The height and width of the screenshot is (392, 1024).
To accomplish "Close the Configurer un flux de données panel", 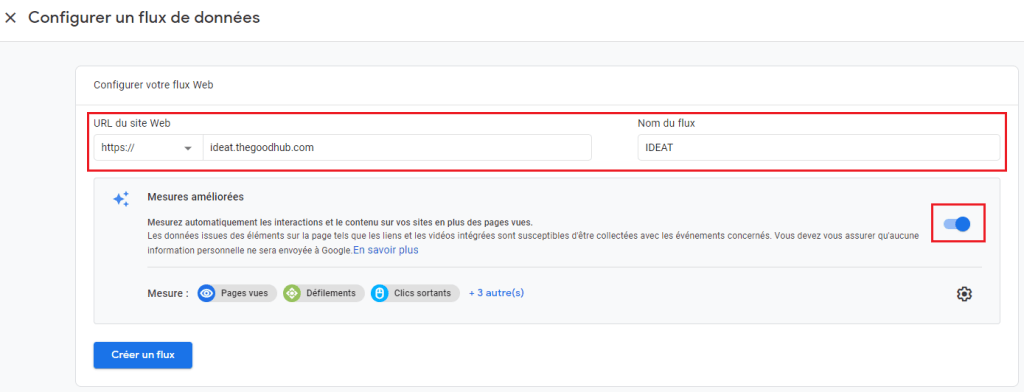I will [x=10, y=18].
